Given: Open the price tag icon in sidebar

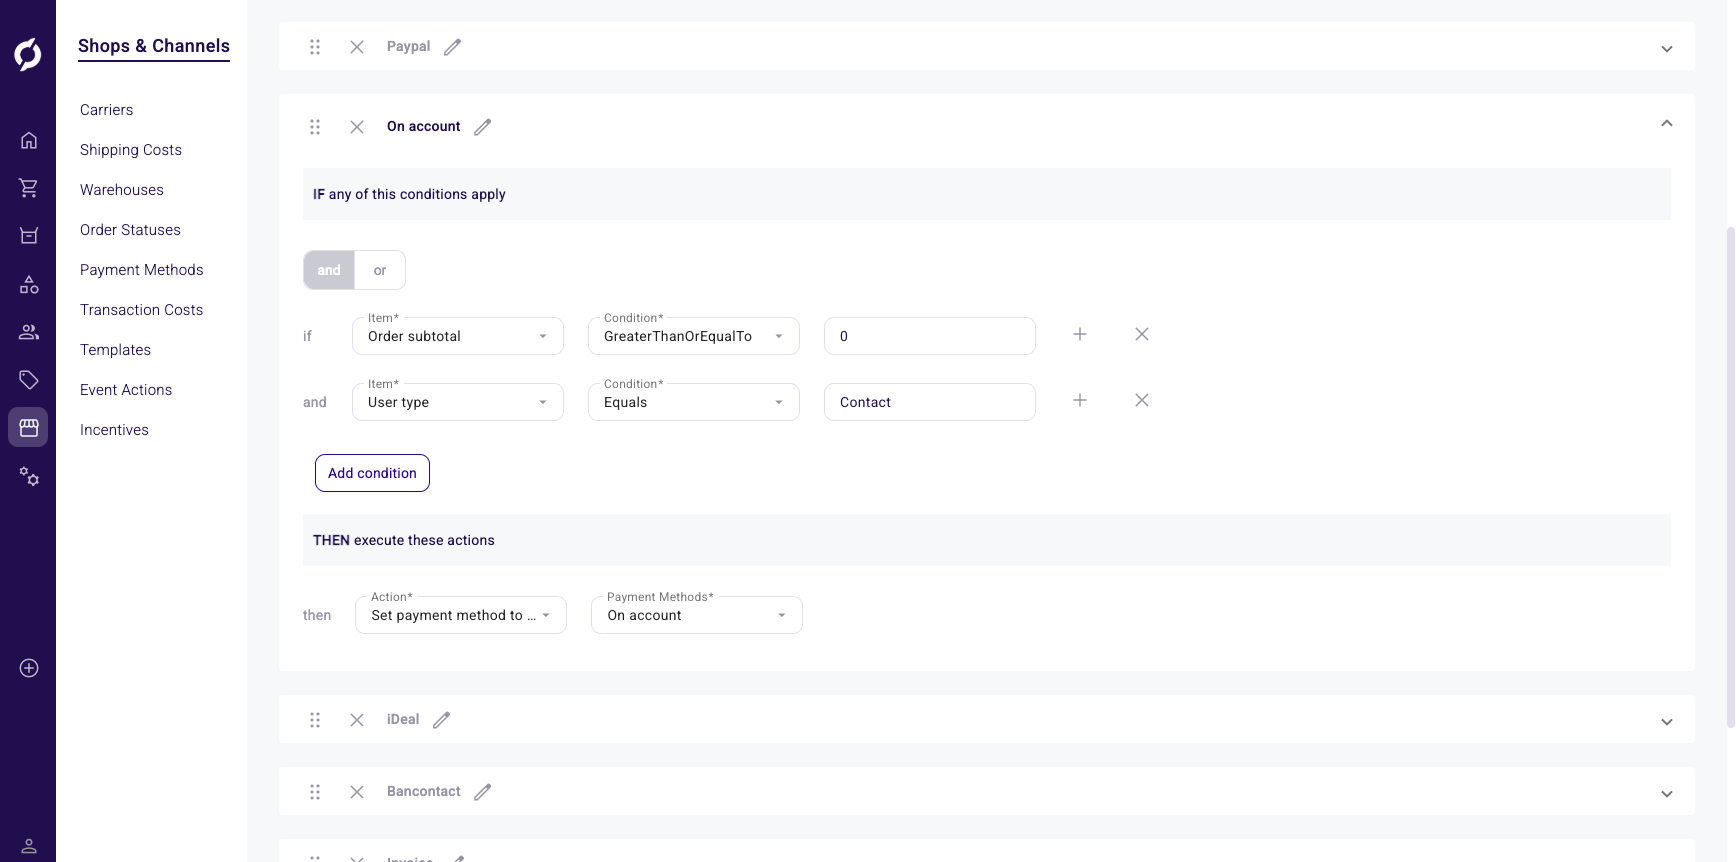Looking at the screenshot, I should pos(29,380).
